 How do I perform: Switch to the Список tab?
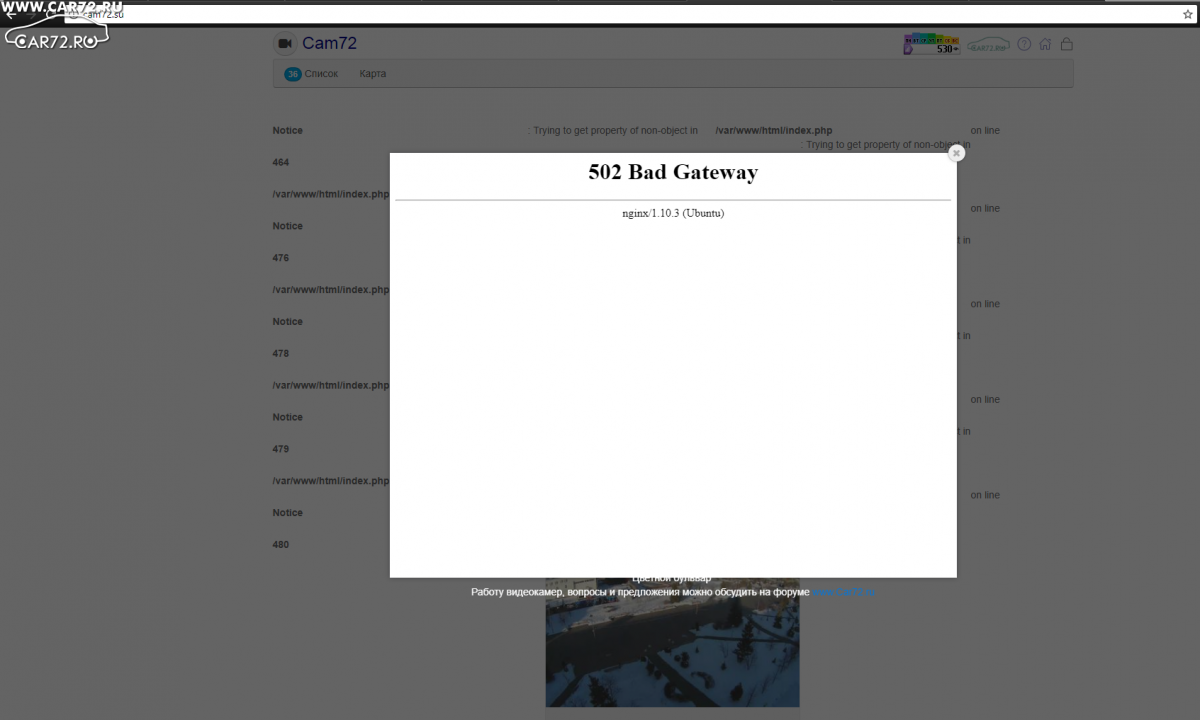click(x=321, y=74)
